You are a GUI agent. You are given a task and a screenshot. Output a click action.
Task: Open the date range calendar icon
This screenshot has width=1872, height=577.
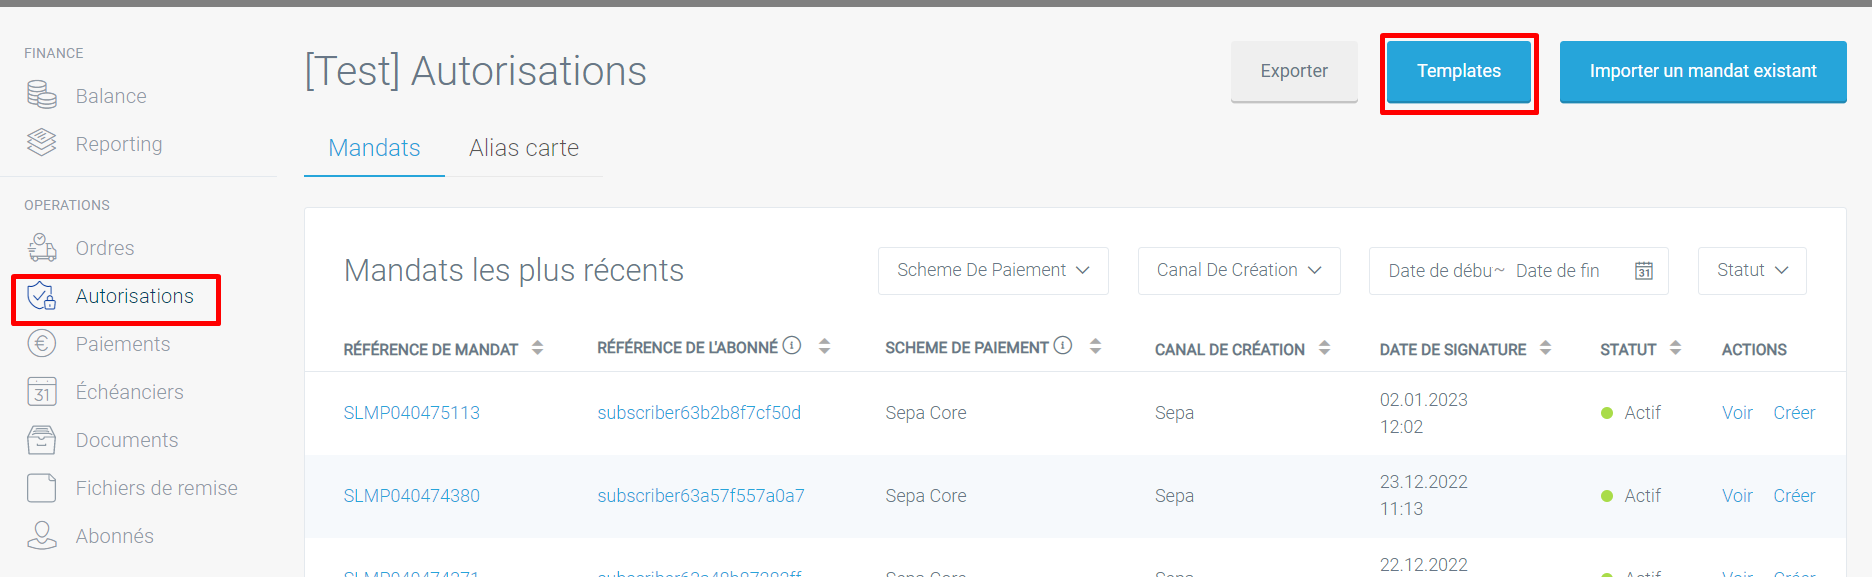pyautogui.click(x=1644, y=271)
